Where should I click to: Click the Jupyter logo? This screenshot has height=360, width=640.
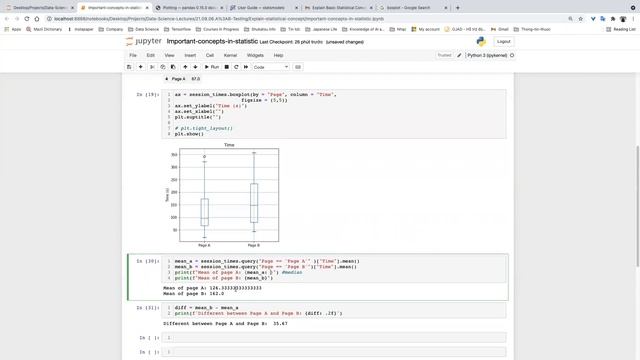pos(144,41)
